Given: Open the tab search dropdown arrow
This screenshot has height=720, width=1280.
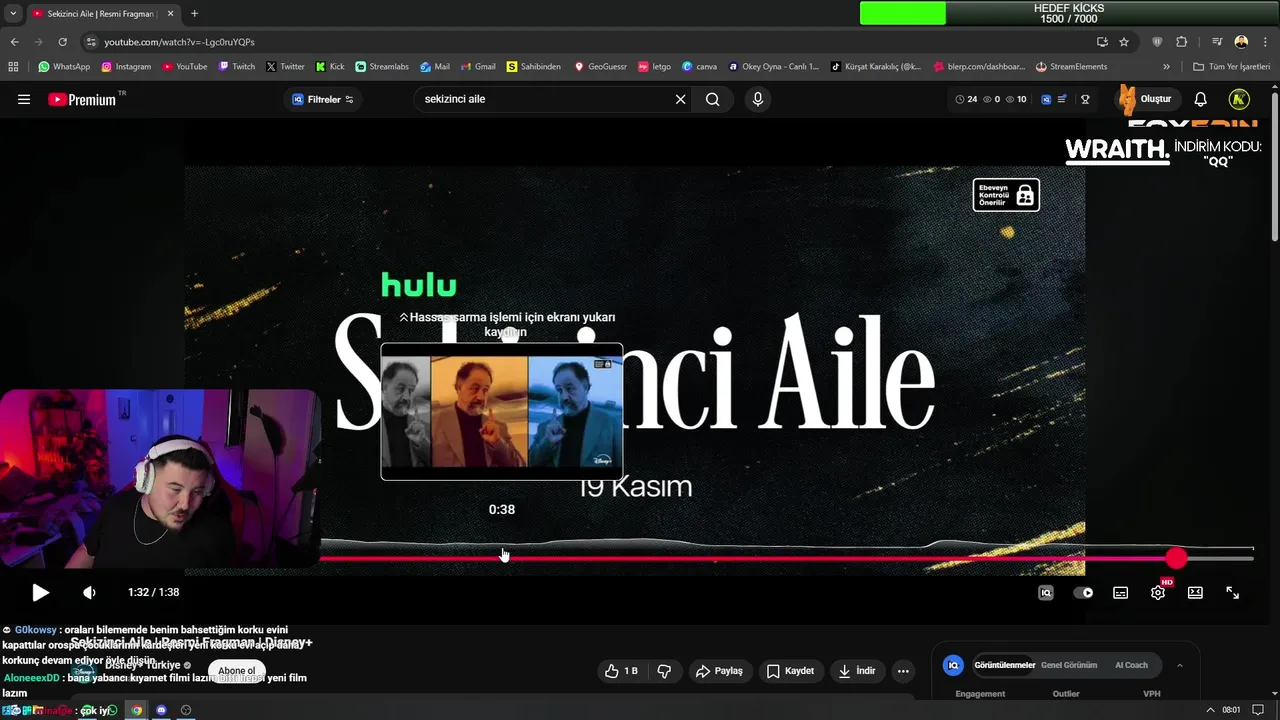Looking at the screenshot, I should coord(12,14).
